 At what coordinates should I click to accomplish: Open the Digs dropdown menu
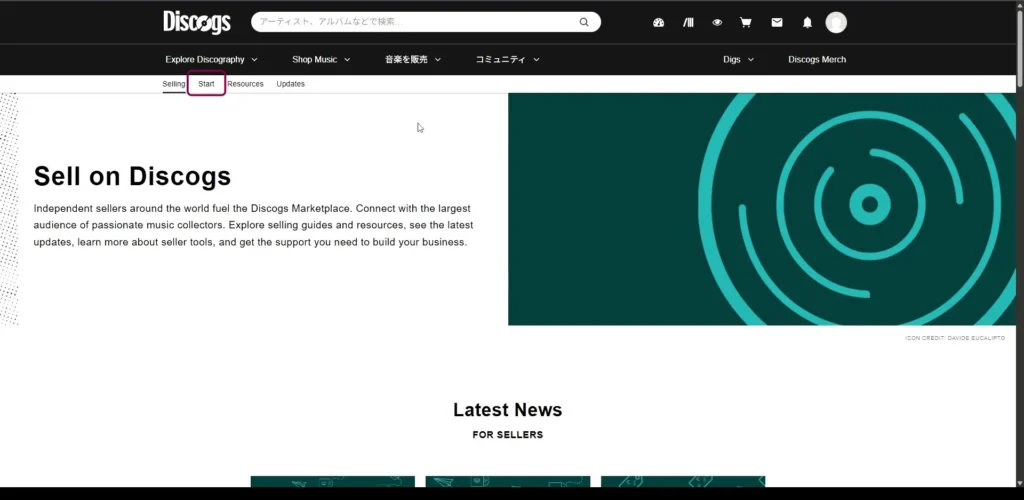[x=738, y=59]
